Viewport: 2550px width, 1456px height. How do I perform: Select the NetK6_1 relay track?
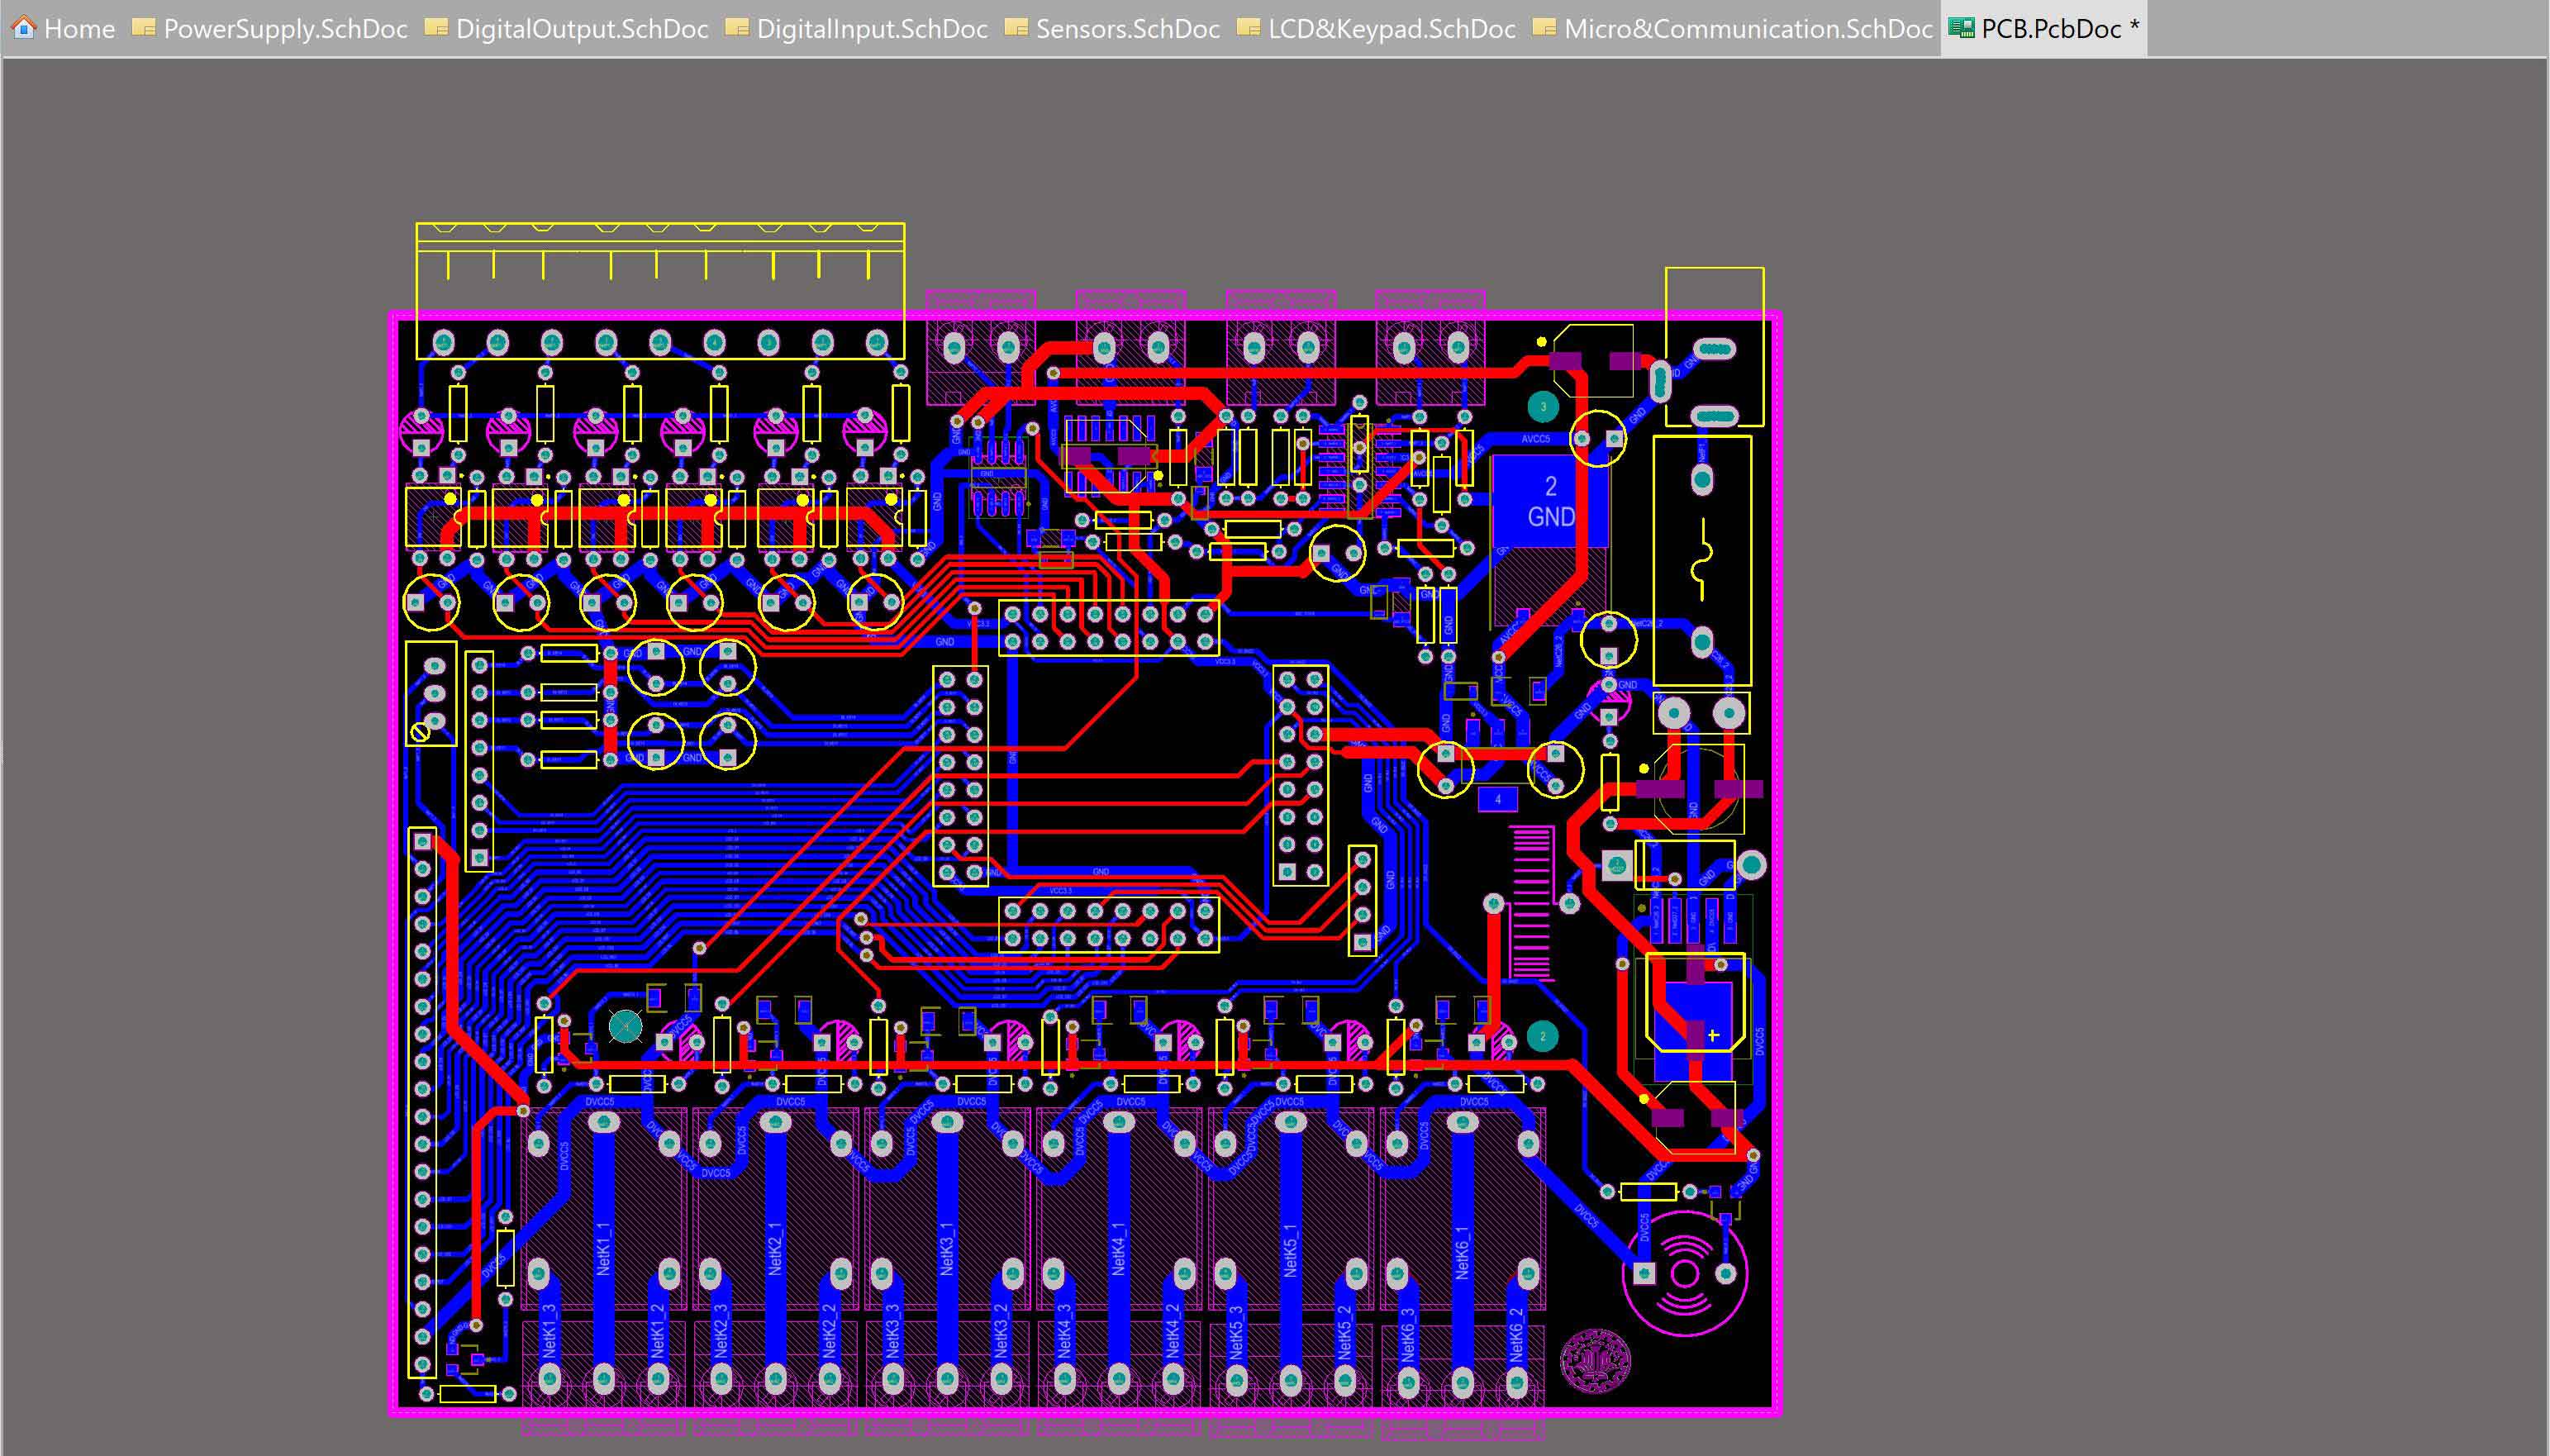click(1462, 1250)
